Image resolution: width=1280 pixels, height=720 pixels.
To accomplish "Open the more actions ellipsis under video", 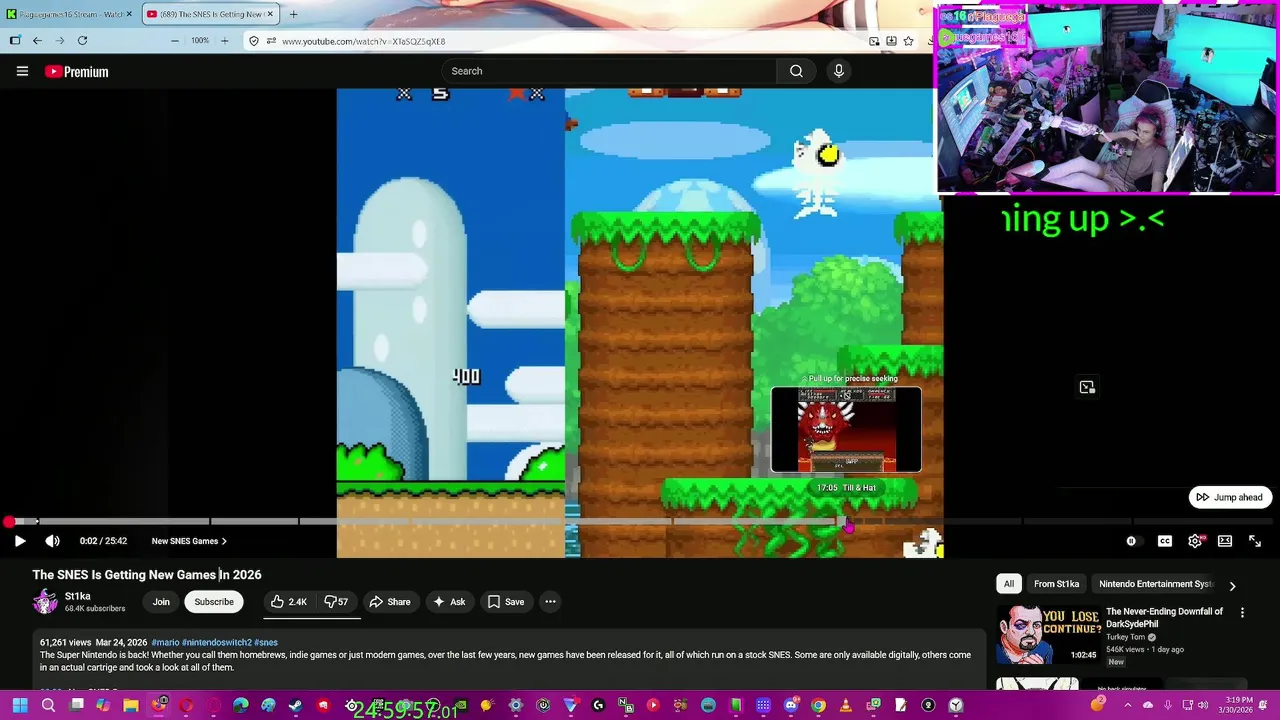I will 550,602.
